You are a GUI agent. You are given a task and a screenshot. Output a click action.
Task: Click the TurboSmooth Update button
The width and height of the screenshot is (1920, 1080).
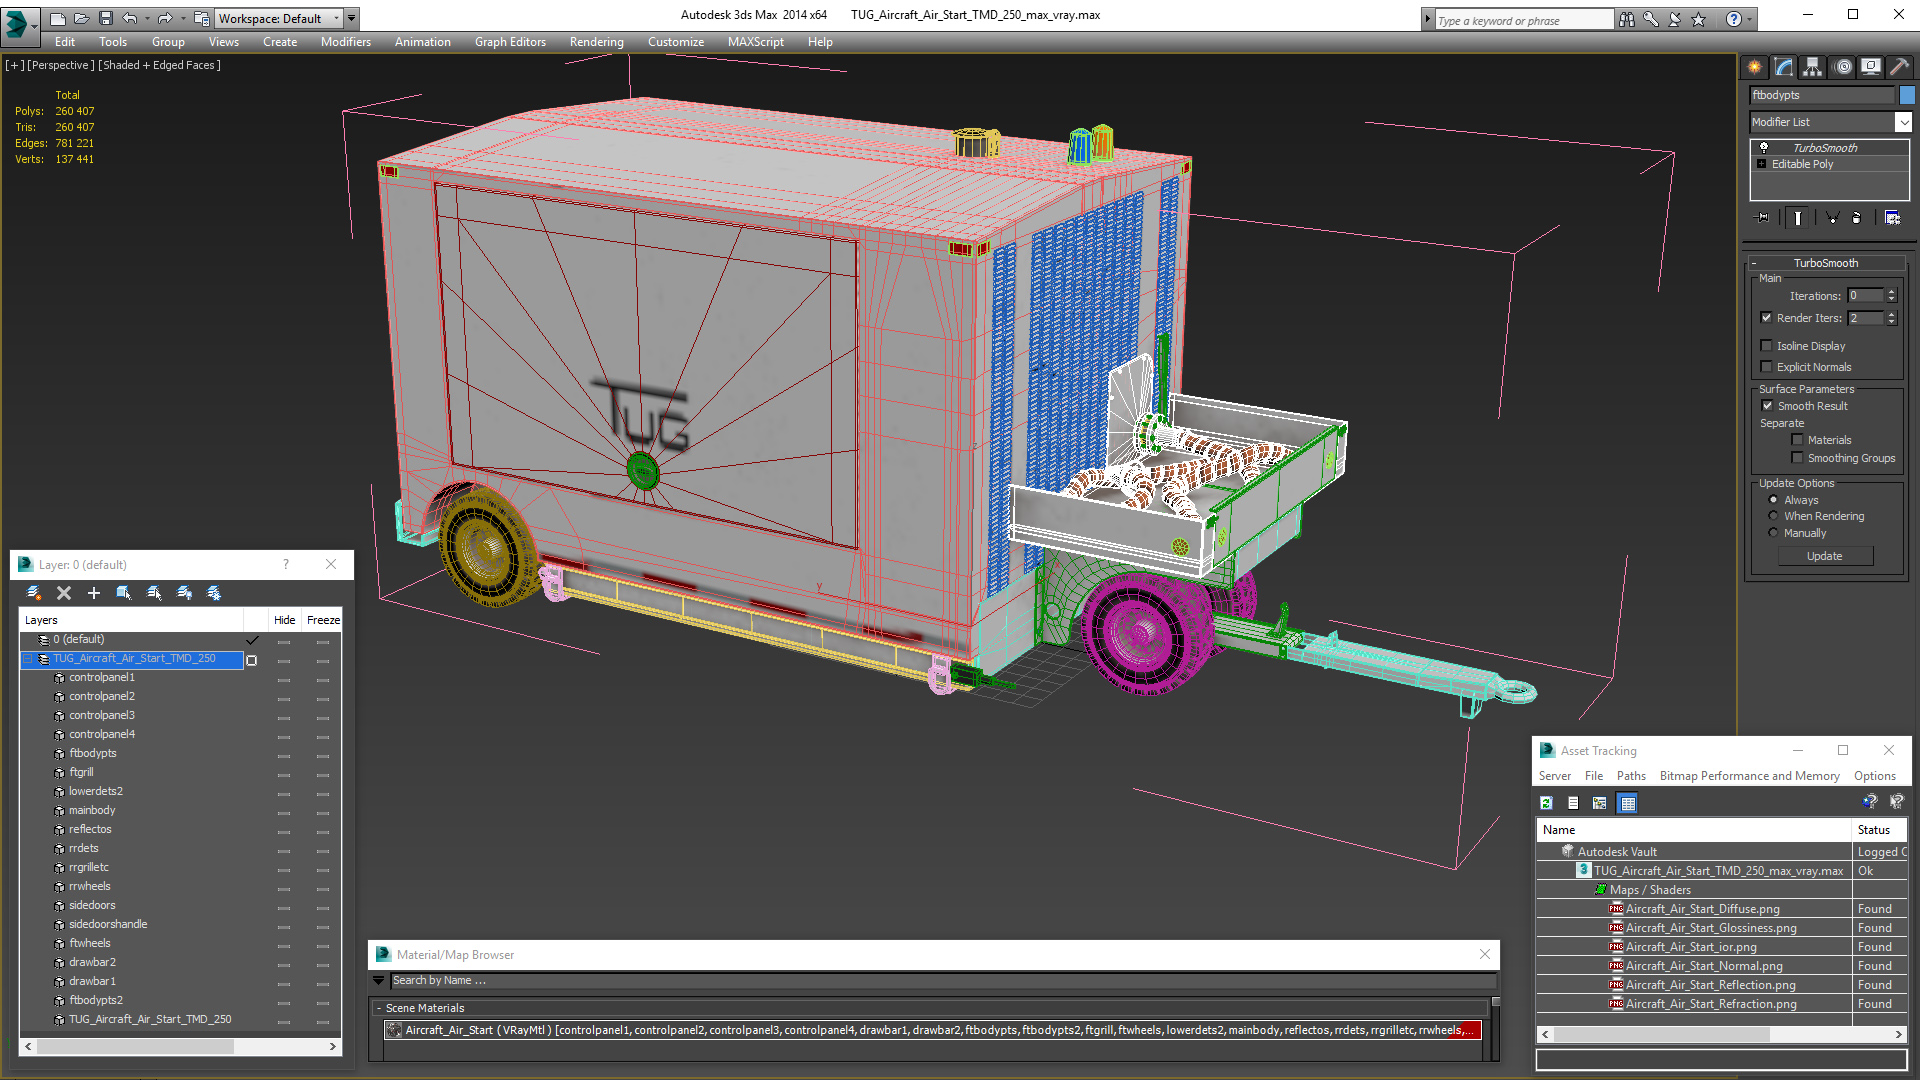(1824, 556)
